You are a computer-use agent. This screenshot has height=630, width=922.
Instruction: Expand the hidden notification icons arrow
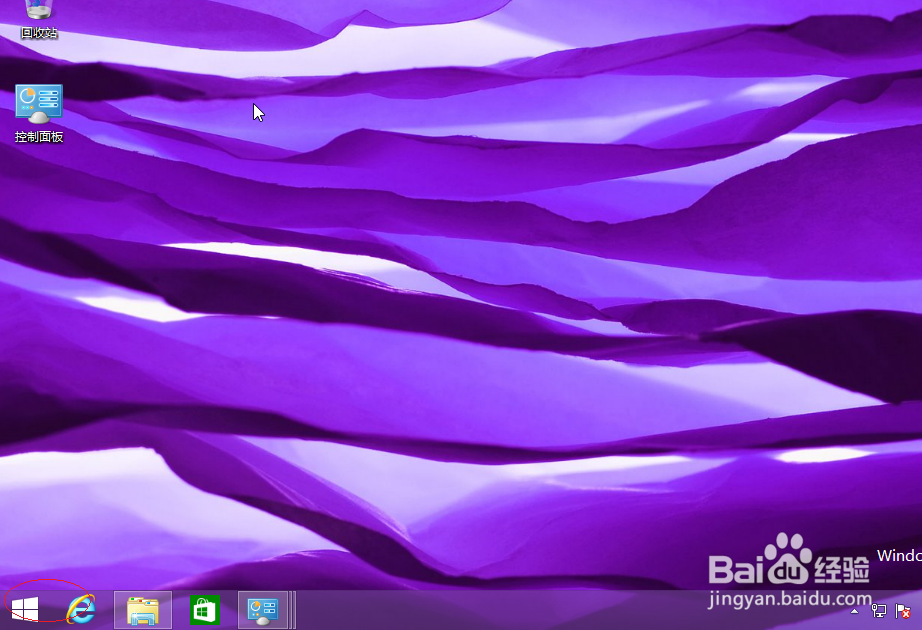(854, 611)
